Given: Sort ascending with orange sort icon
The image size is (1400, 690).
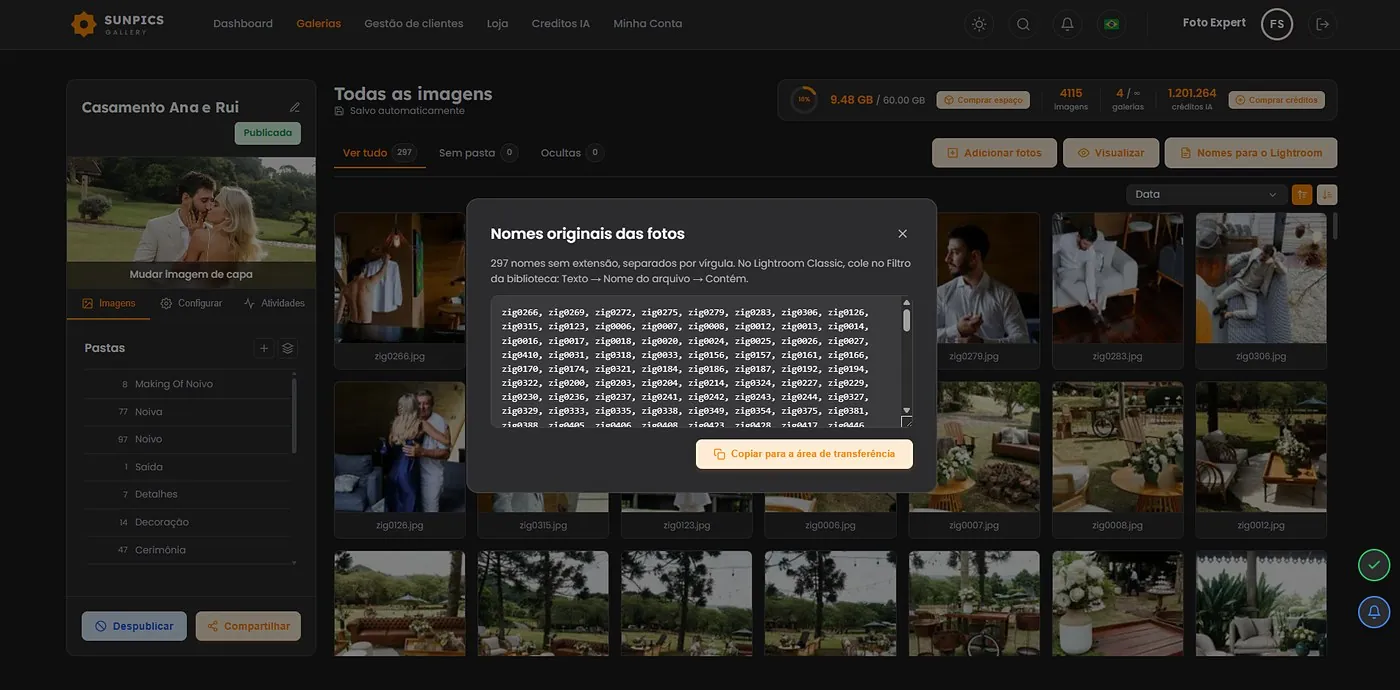Looking at the screenshot, I should tap(1302, 195).
